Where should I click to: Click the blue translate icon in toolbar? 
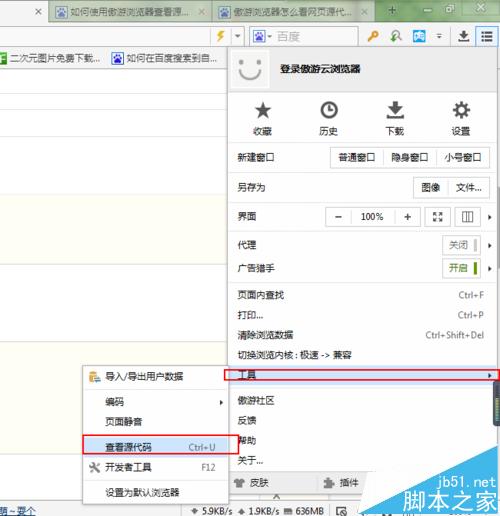(419, 36)
